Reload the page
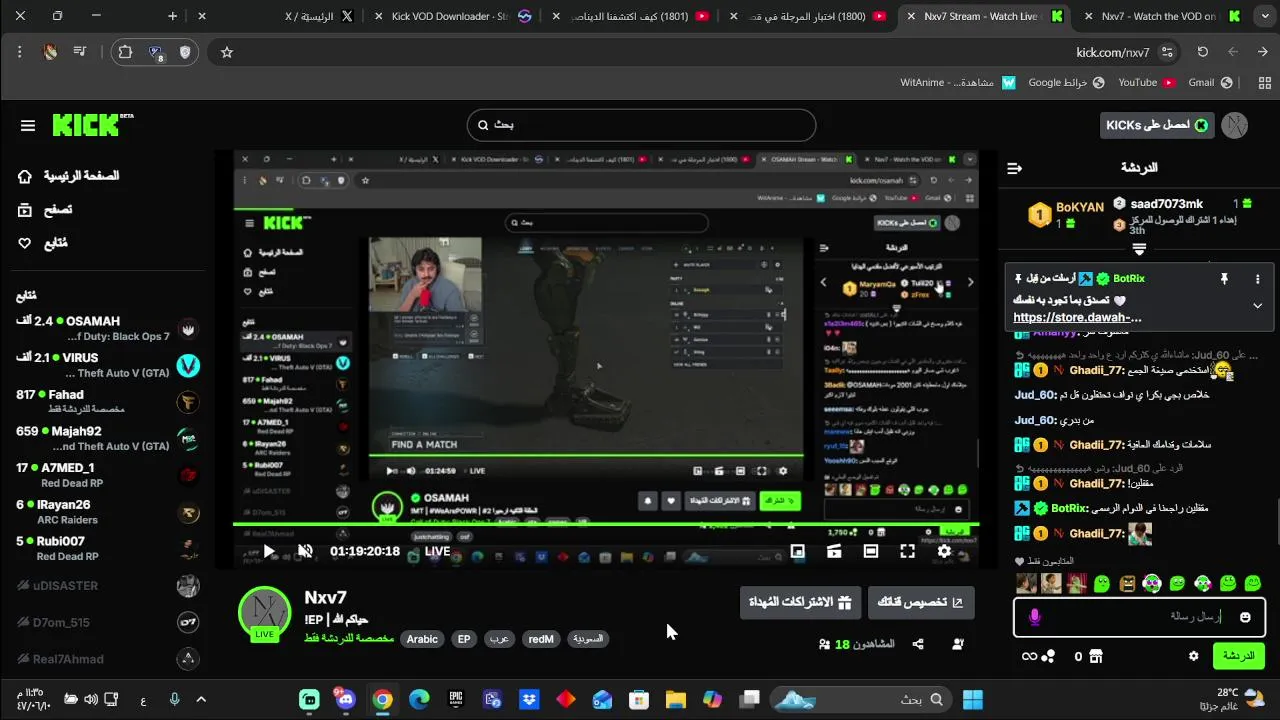 tap(1203, 52)
